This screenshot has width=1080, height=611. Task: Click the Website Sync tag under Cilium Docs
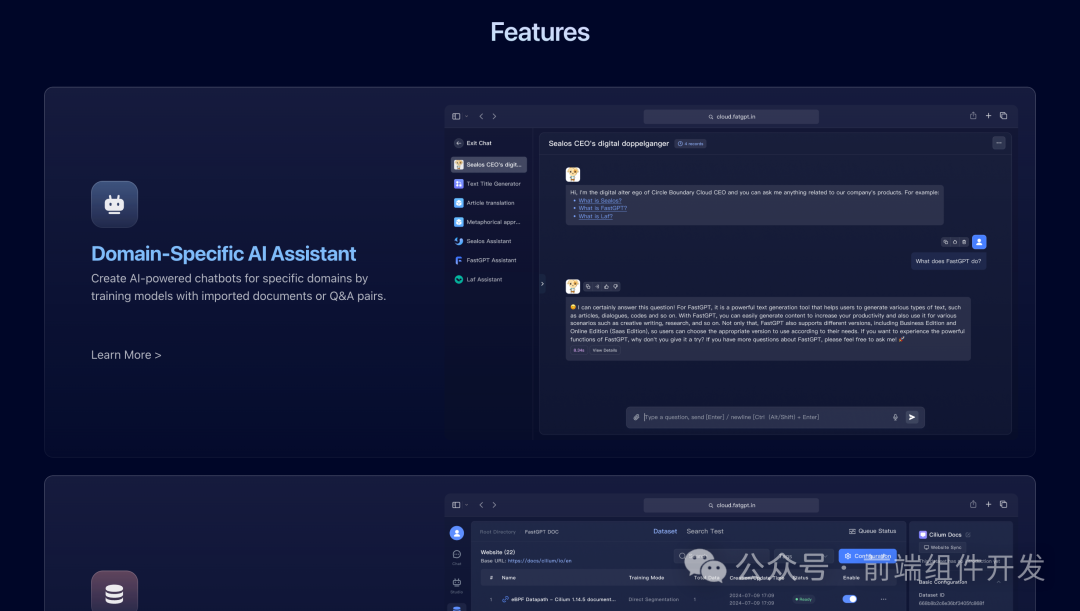[x=942, y=548]
